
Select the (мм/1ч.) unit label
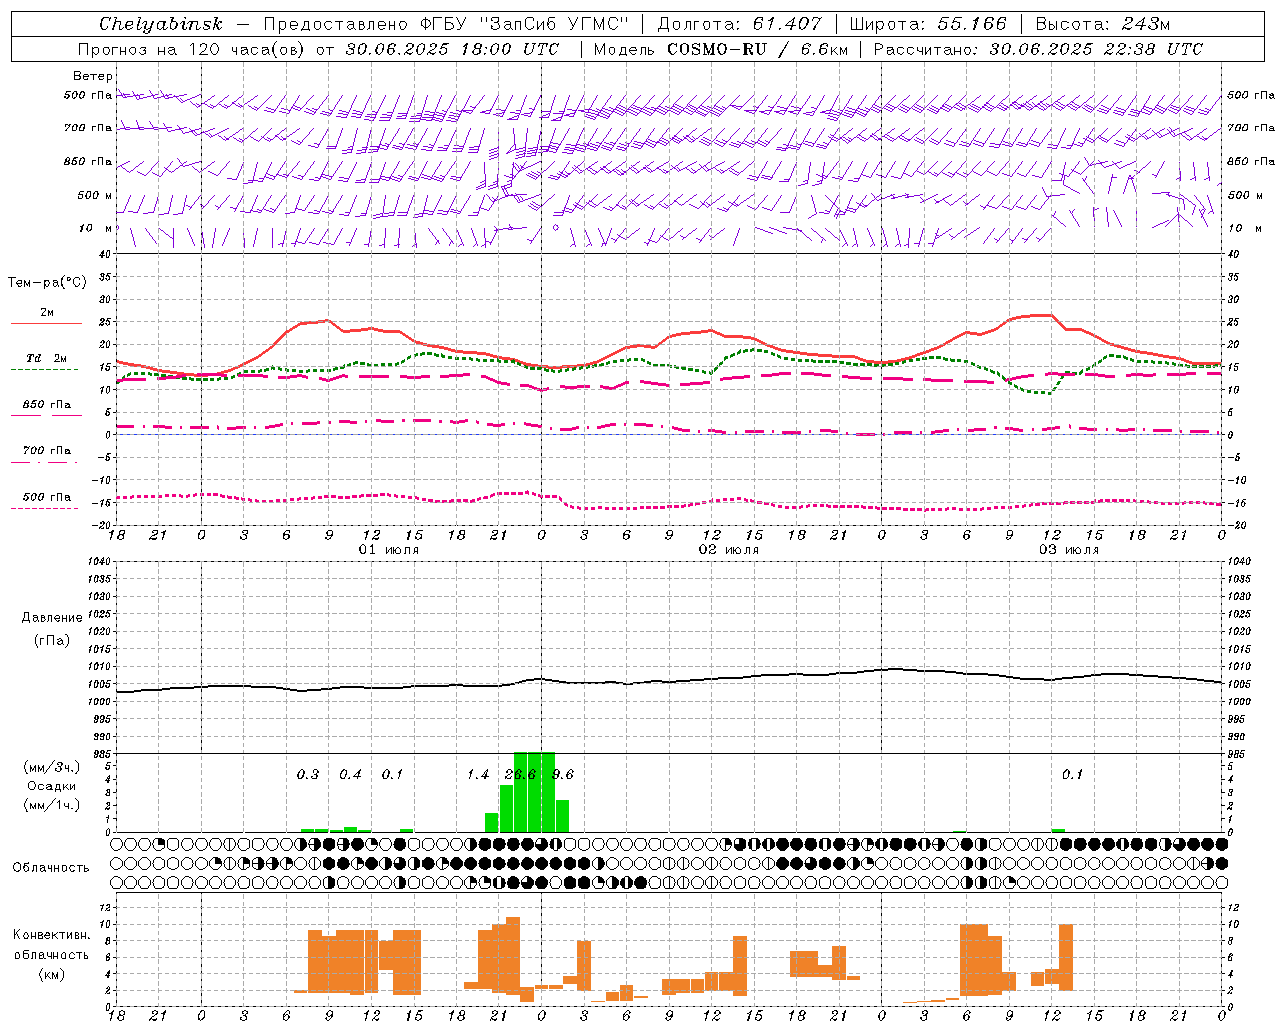pos(51,805)
